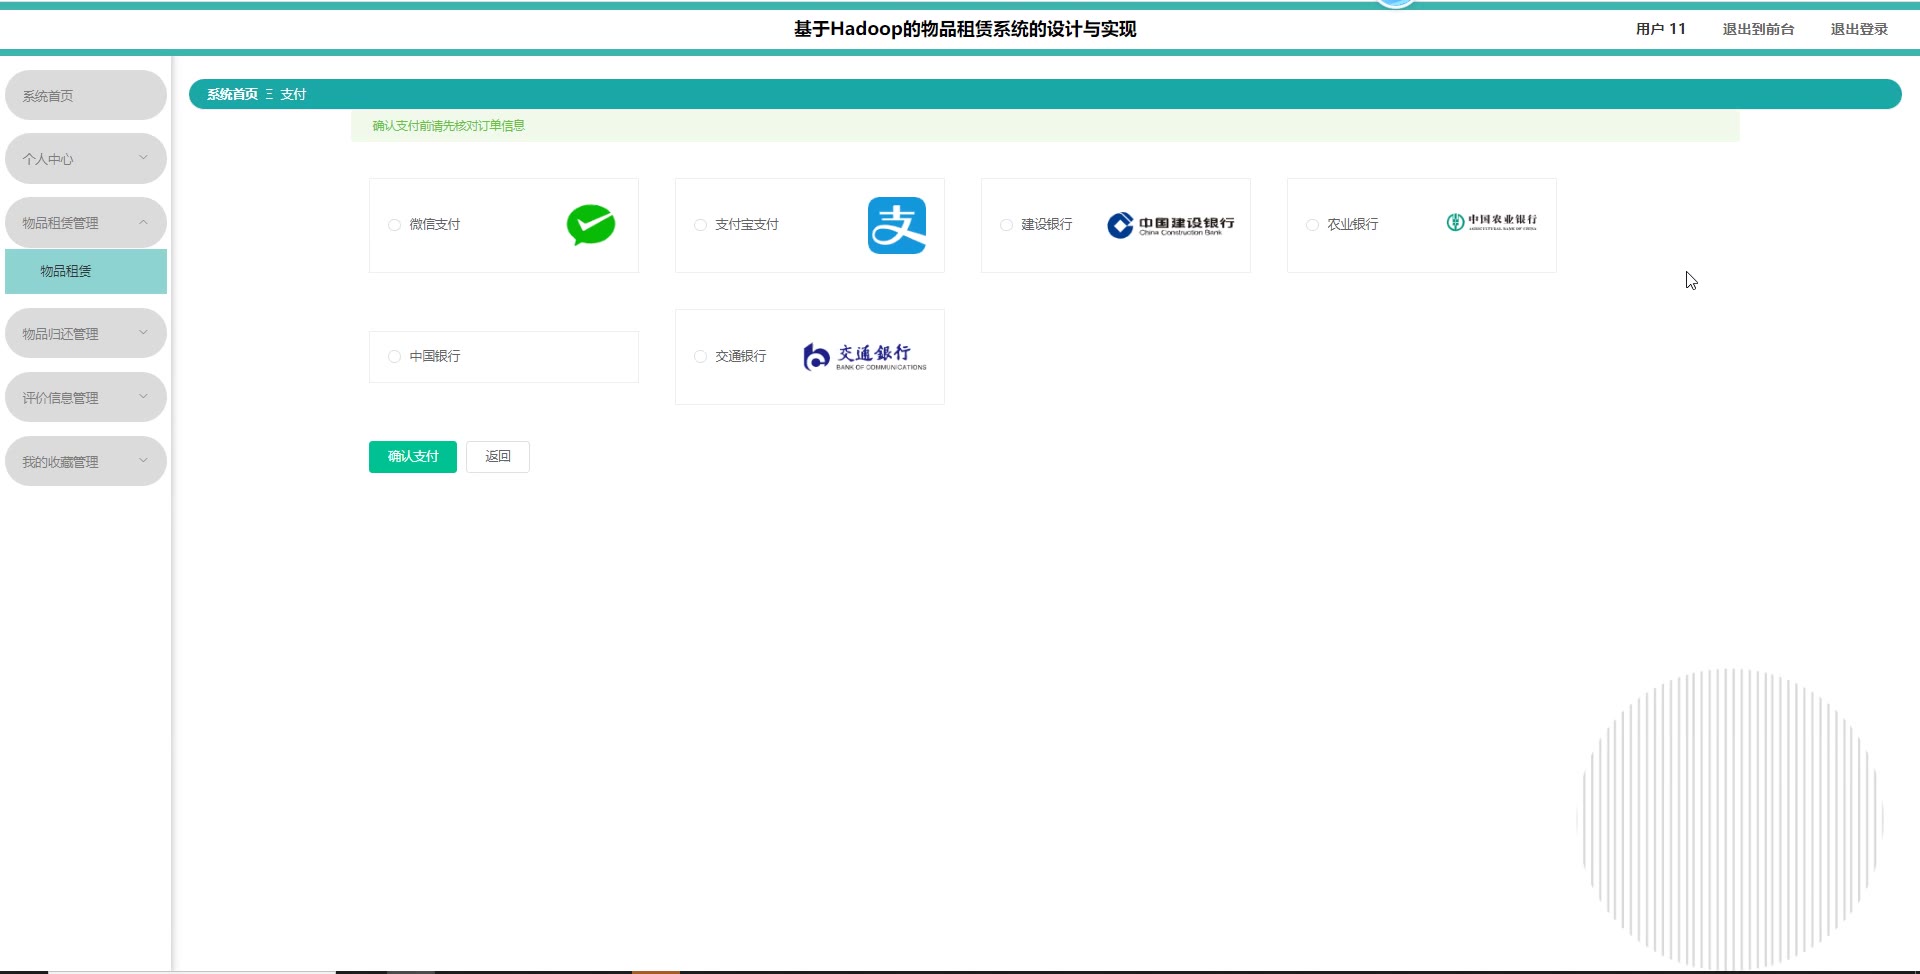Select the 微信支付 radio button
The image size is (1920, 974).
[394, 225]
